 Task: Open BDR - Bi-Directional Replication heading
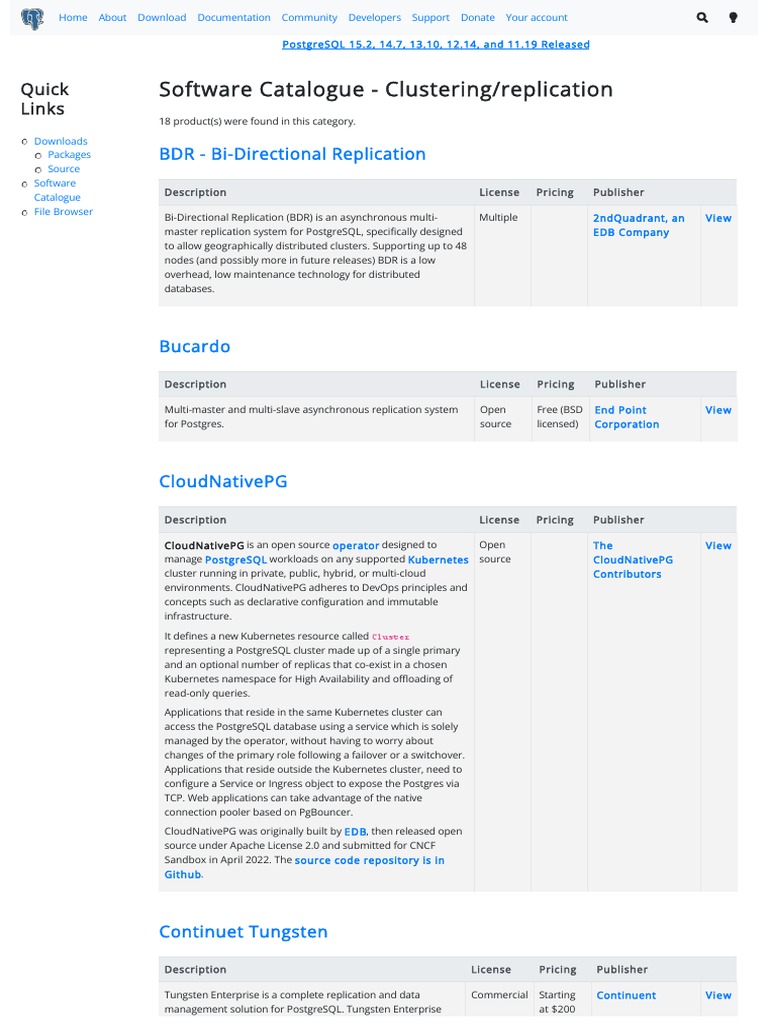point(292,154)
